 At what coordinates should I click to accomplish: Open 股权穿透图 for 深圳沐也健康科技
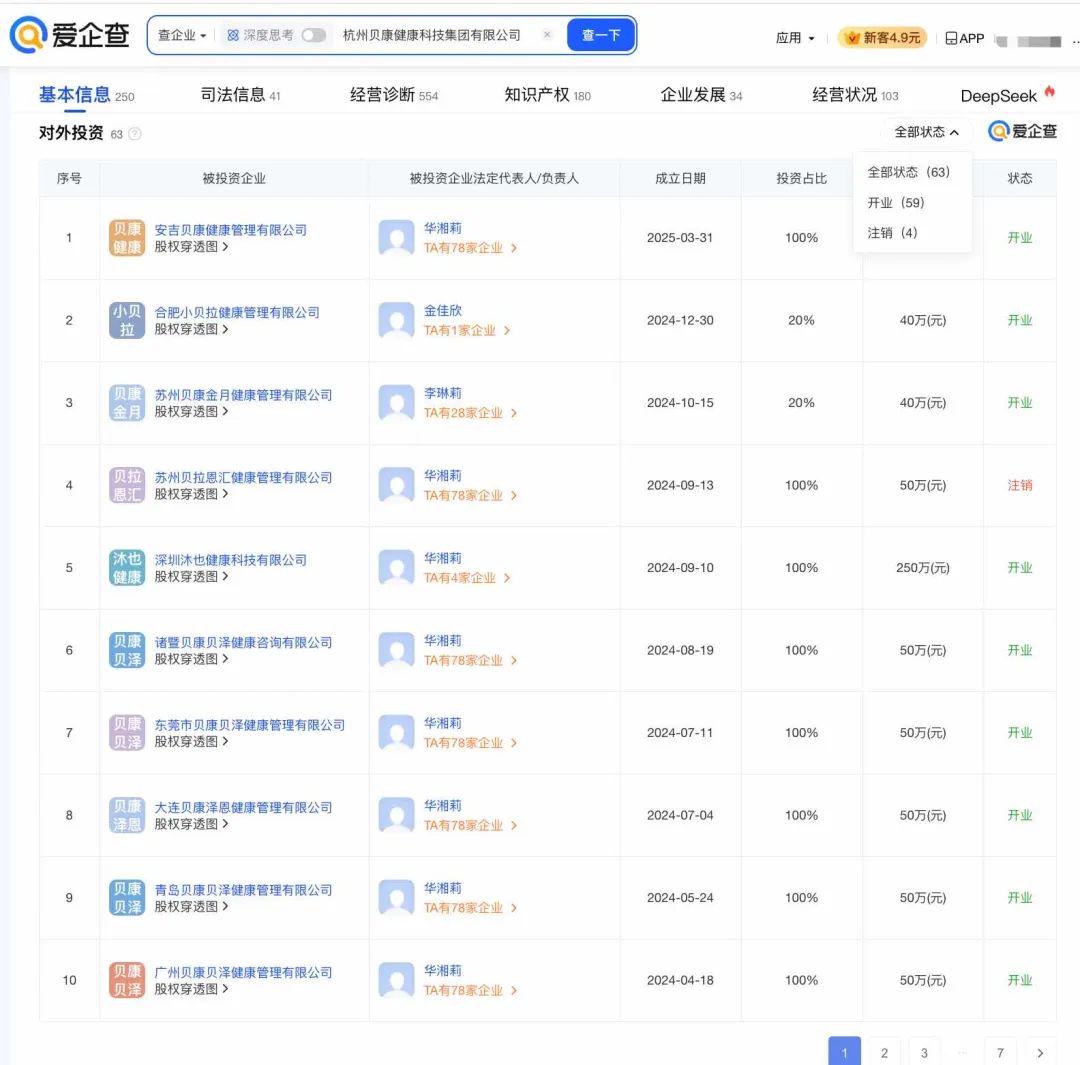[x=191, y=577]
